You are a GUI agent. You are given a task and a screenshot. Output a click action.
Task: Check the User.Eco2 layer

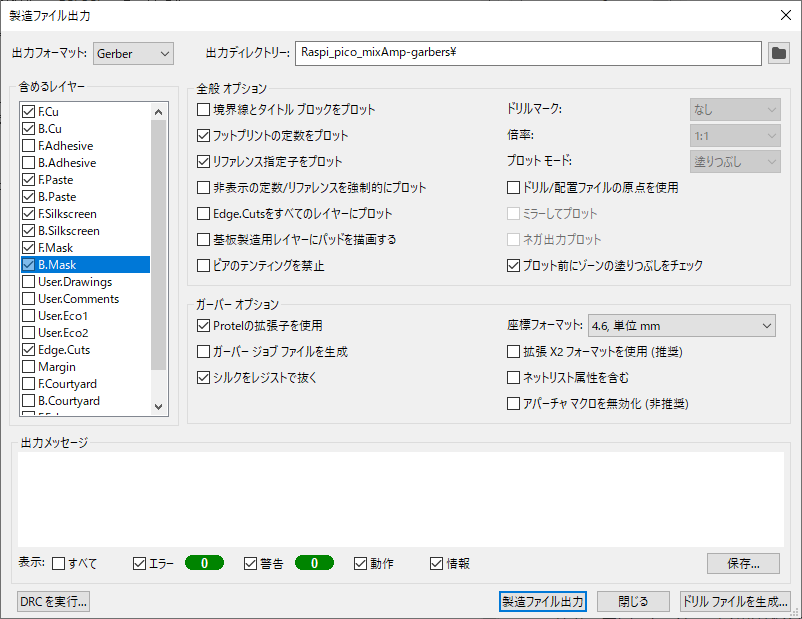29,333
